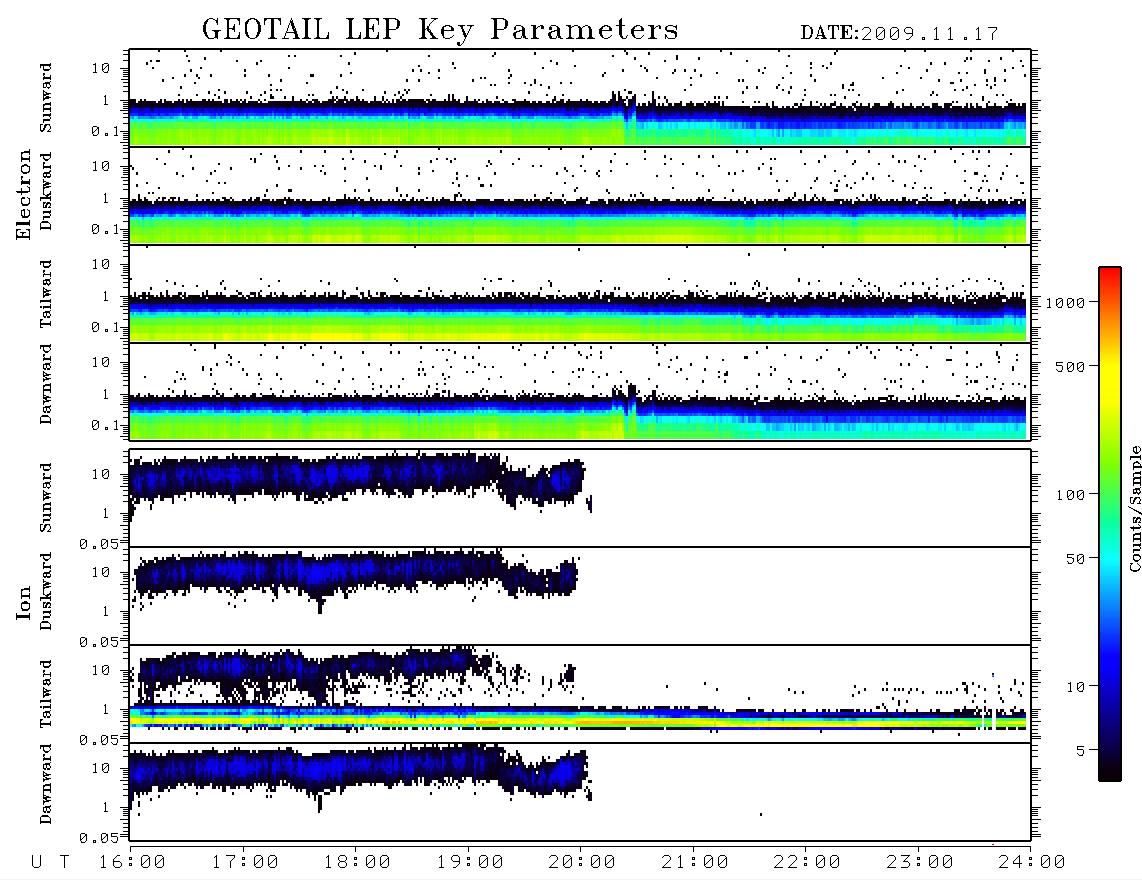
Task: Click the title "GEOTAIL LEP Key Parameters"
Action: (440, 30)
